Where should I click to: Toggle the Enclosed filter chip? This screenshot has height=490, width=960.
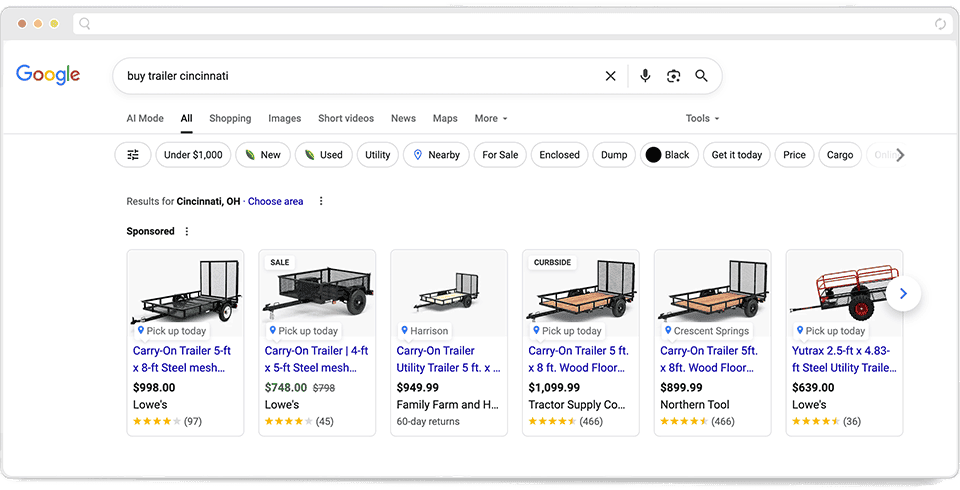[x=560, y=155]
